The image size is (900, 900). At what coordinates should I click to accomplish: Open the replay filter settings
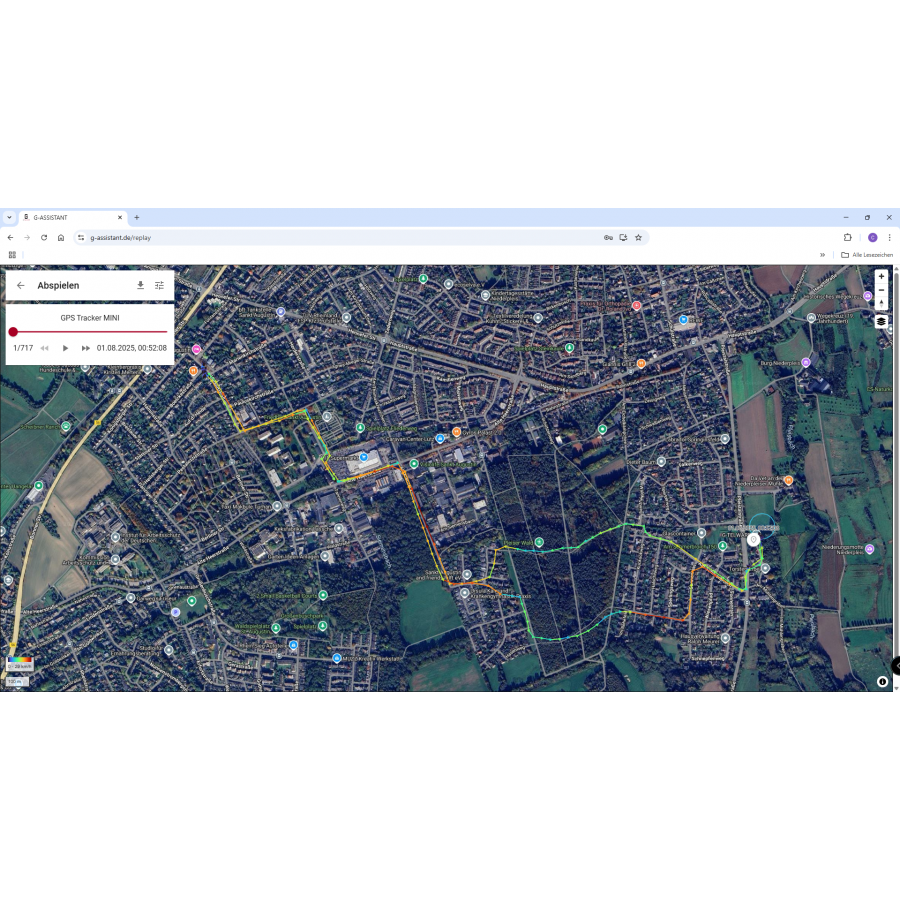tap(159, 285)
